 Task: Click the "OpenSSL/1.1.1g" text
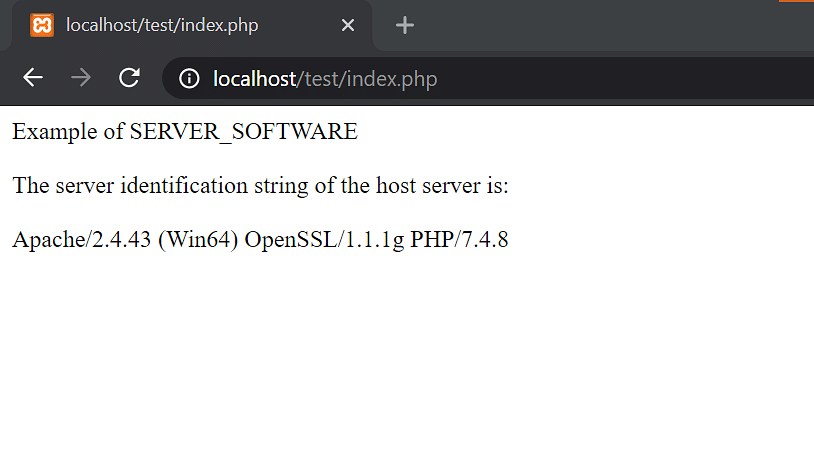click(x=324, y=240)
